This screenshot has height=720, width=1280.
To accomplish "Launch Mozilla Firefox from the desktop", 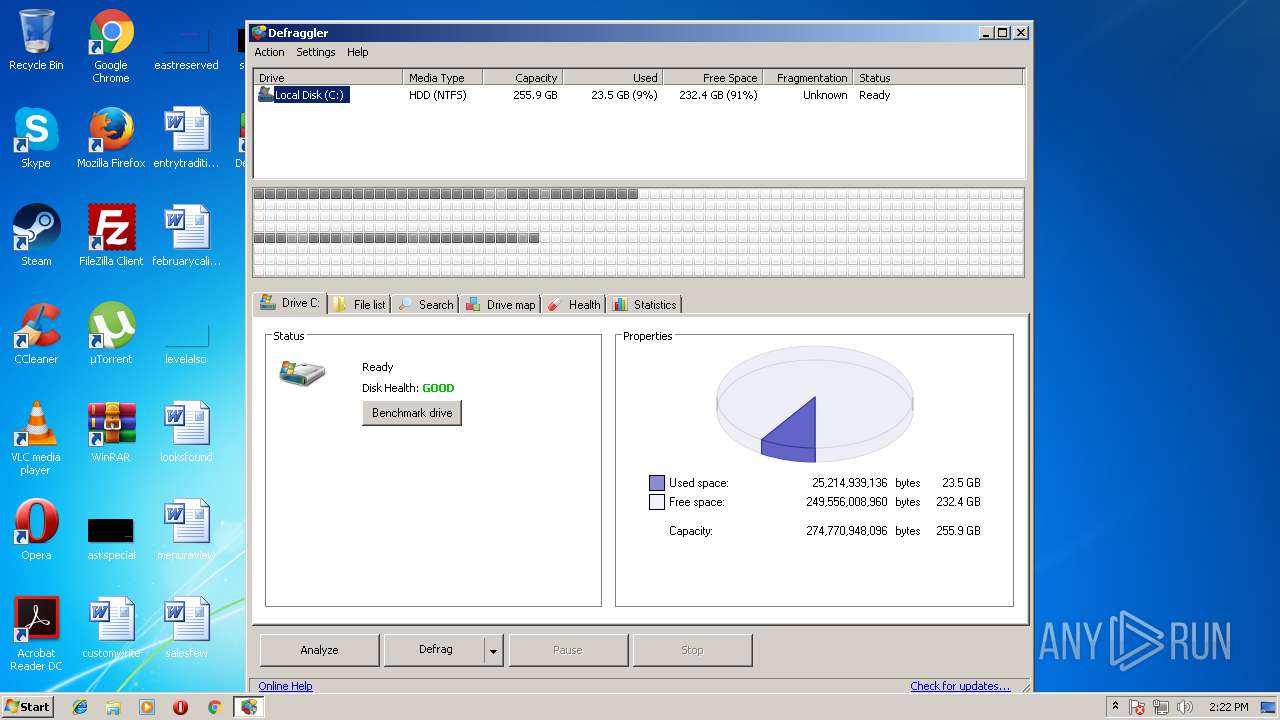I will point(111,138).
